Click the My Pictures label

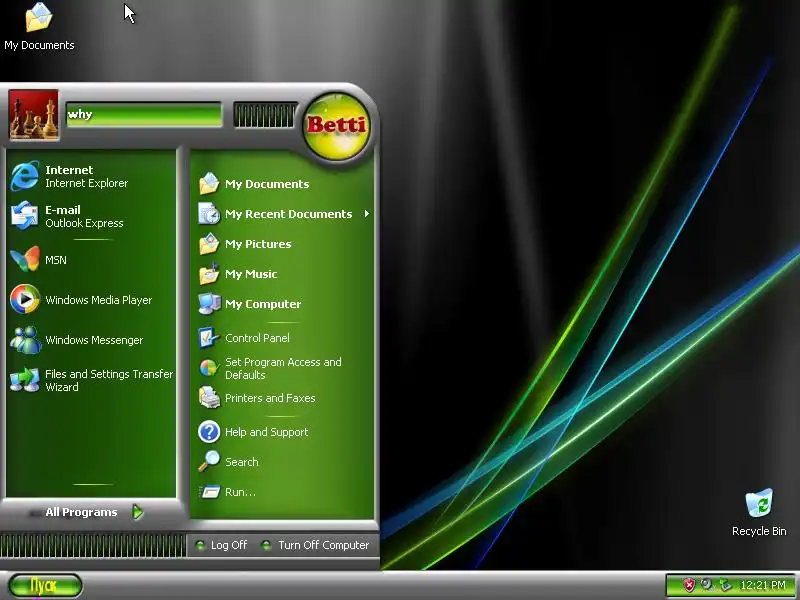pos(258,244)
